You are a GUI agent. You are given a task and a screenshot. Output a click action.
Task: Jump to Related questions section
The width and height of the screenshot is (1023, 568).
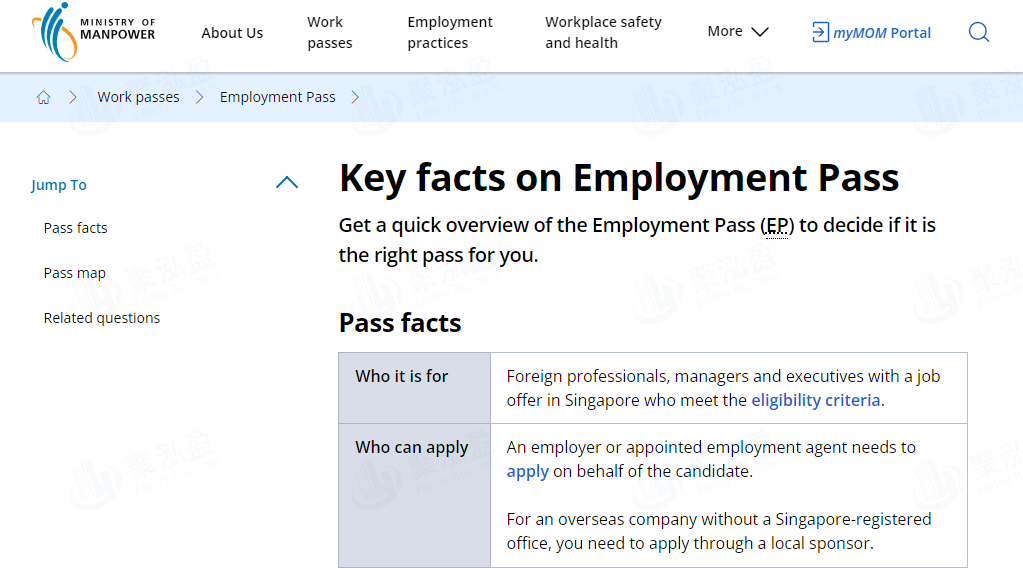tap(102, 318)
